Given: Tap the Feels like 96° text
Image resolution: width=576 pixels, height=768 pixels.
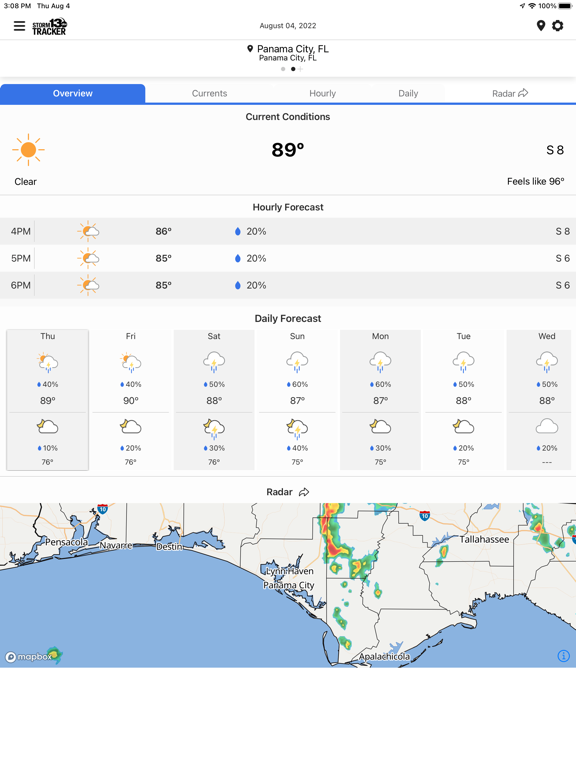Looking at the screenshot, I should tap(535, 181).
